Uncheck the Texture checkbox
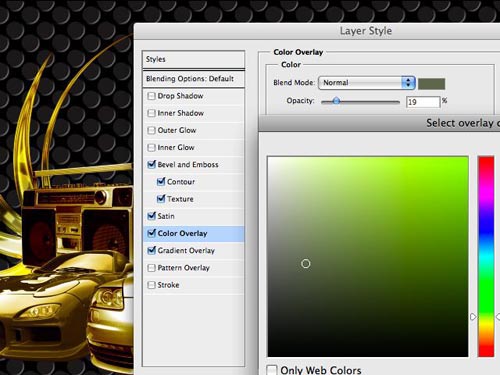The image size is (500, 375). [161, 199]
